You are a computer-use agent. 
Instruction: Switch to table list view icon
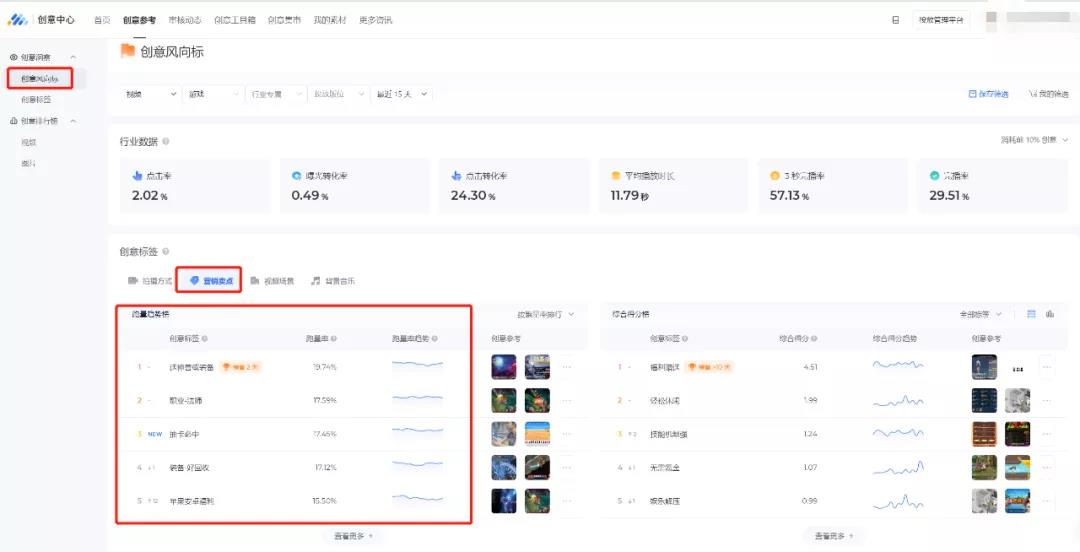(1031, 314)
